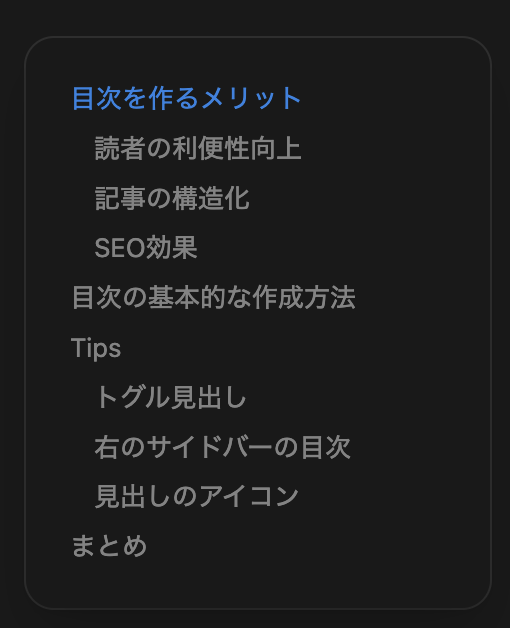510x628 pixels.
Task: Select the sidebar 目次 subheading under Tips
Action: tap(223, 447)
